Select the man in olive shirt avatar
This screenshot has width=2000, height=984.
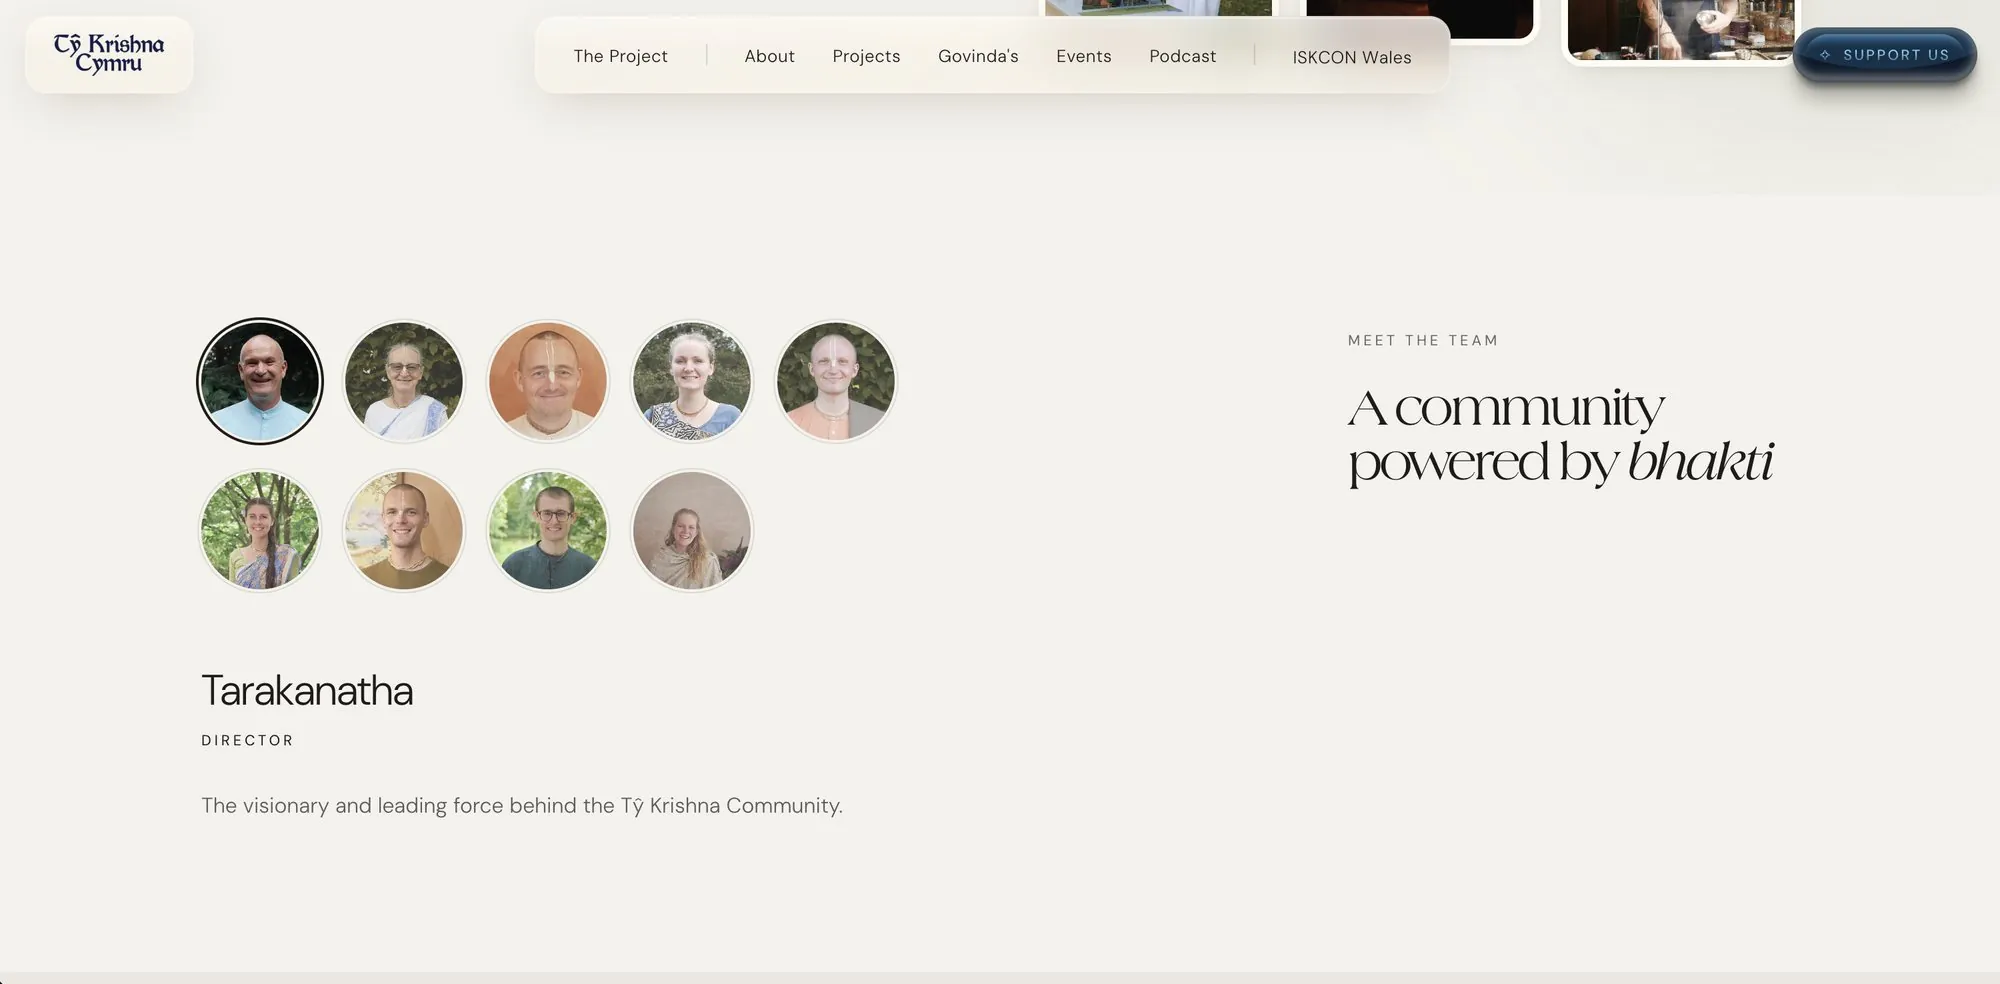click(x=404, y=530)
